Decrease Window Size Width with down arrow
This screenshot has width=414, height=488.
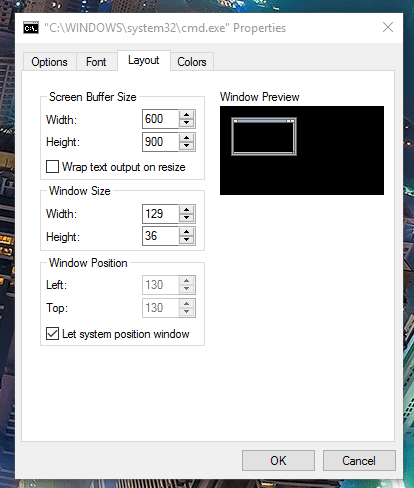click(x=186, y=218)
